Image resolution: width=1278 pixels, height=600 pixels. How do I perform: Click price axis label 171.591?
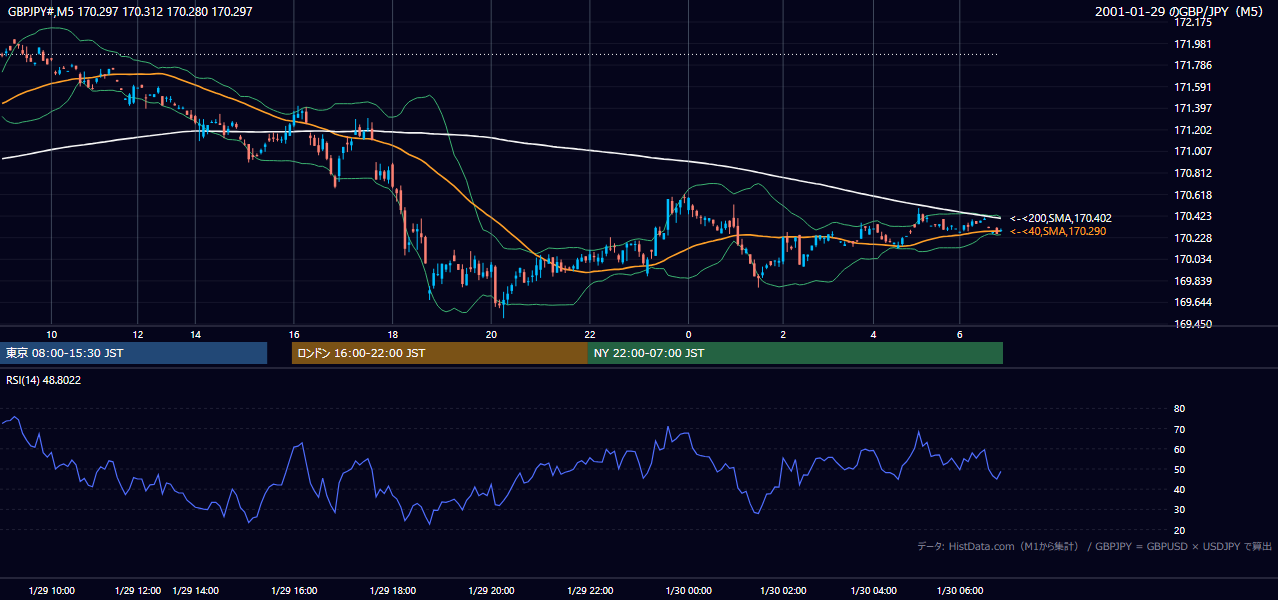point(1193,87)
